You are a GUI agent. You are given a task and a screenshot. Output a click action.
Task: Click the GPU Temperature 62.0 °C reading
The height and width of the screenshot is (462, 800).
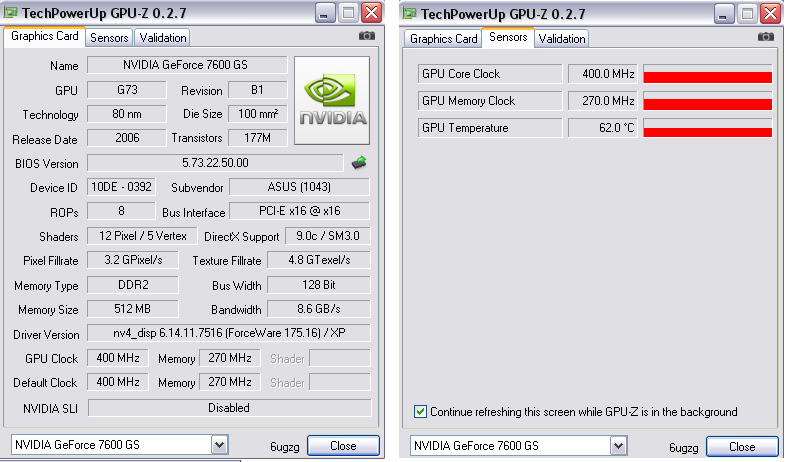(x=603, y=128)
